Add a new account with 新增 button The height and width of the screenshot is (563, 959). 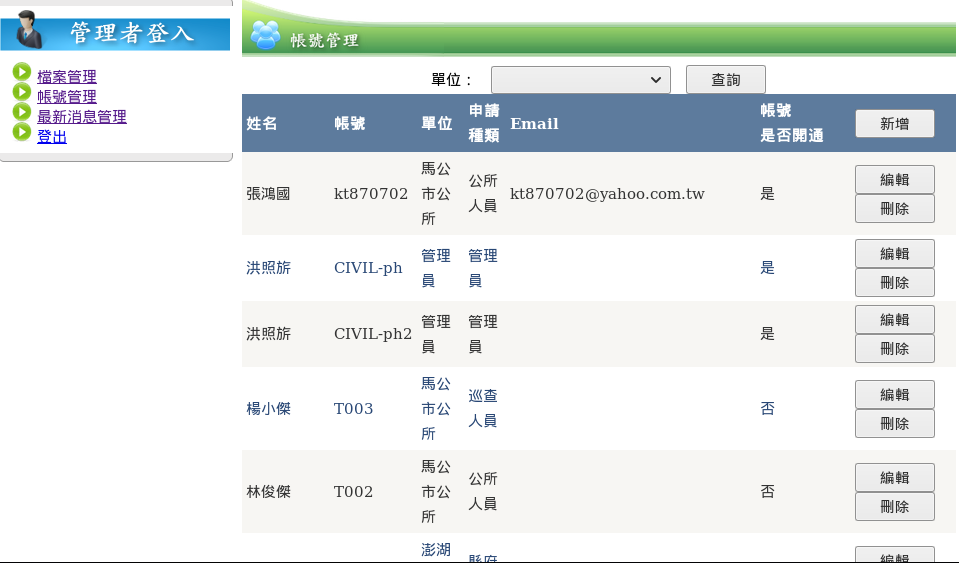(894, 123)
